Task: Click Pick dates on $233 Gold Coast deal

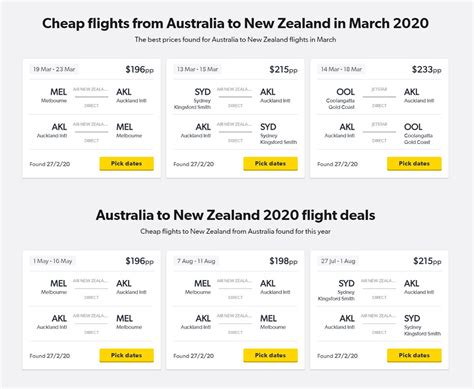Action: [x=414, y=164]
